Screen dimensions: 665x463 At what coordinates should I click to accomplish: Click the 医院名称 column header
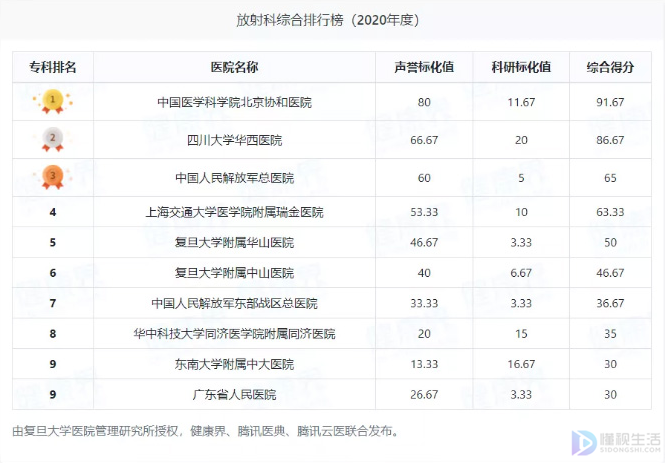pyautogui.click(x=234, y=67)
